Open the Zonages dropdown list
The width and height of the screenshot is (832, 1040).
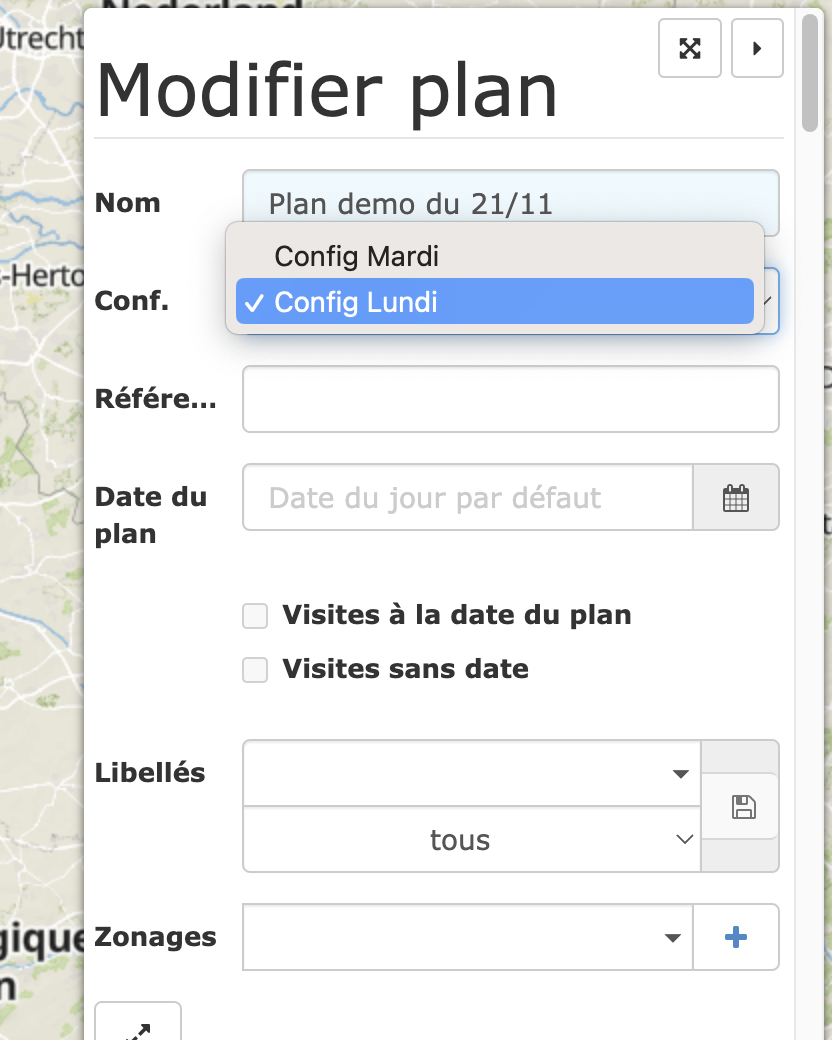click(467, 937)
